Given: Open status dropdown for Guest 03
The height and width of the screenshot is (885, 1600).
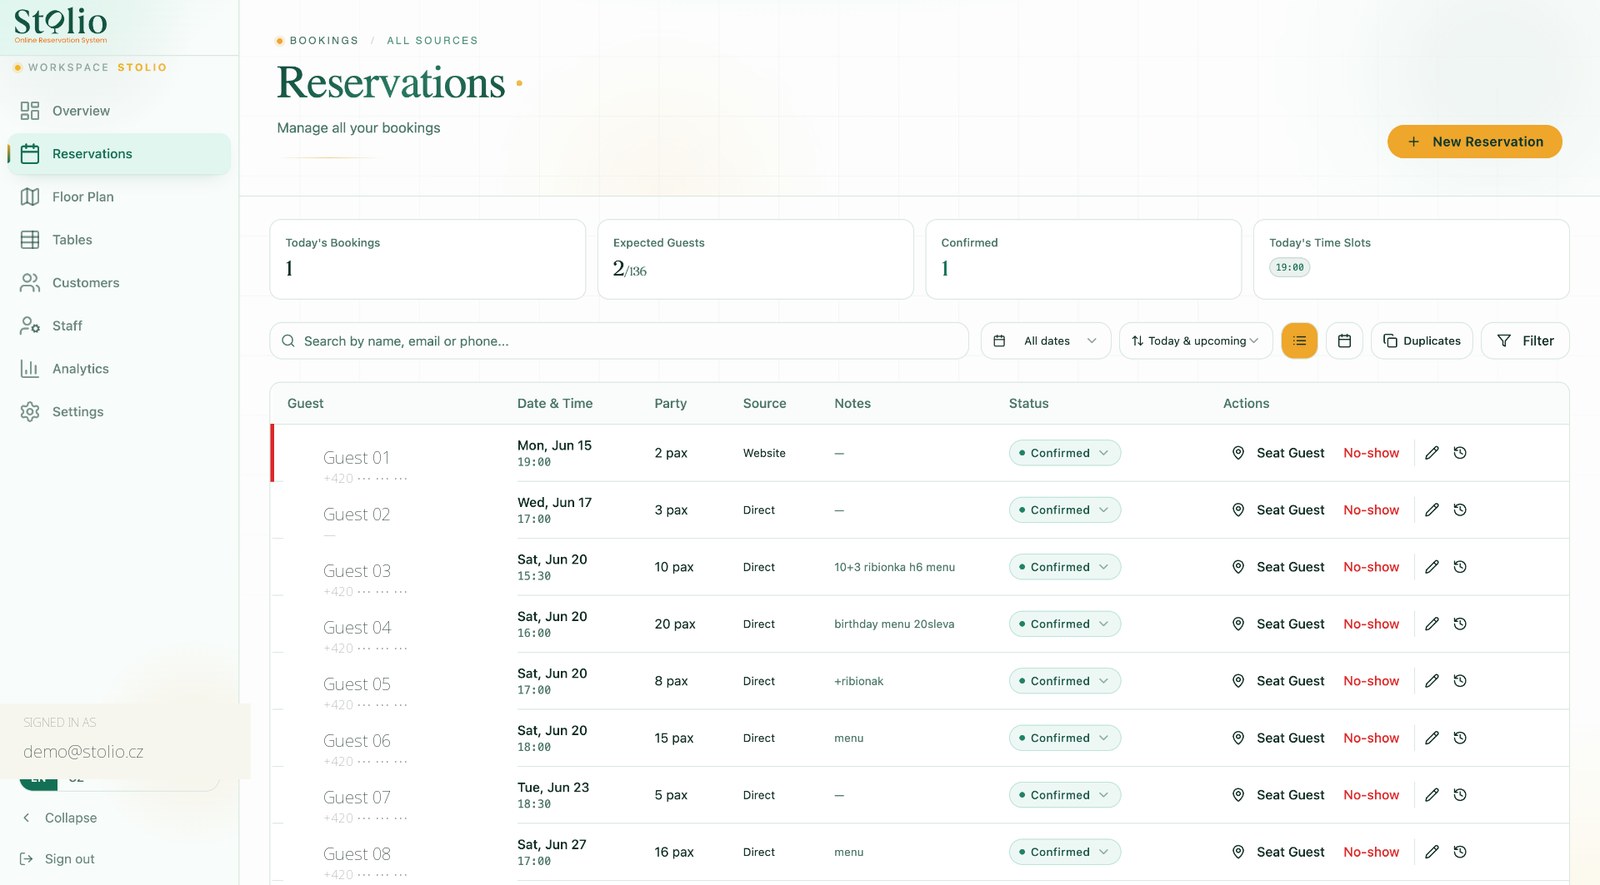Looking at the screenshot, I should click(1065, 567).
